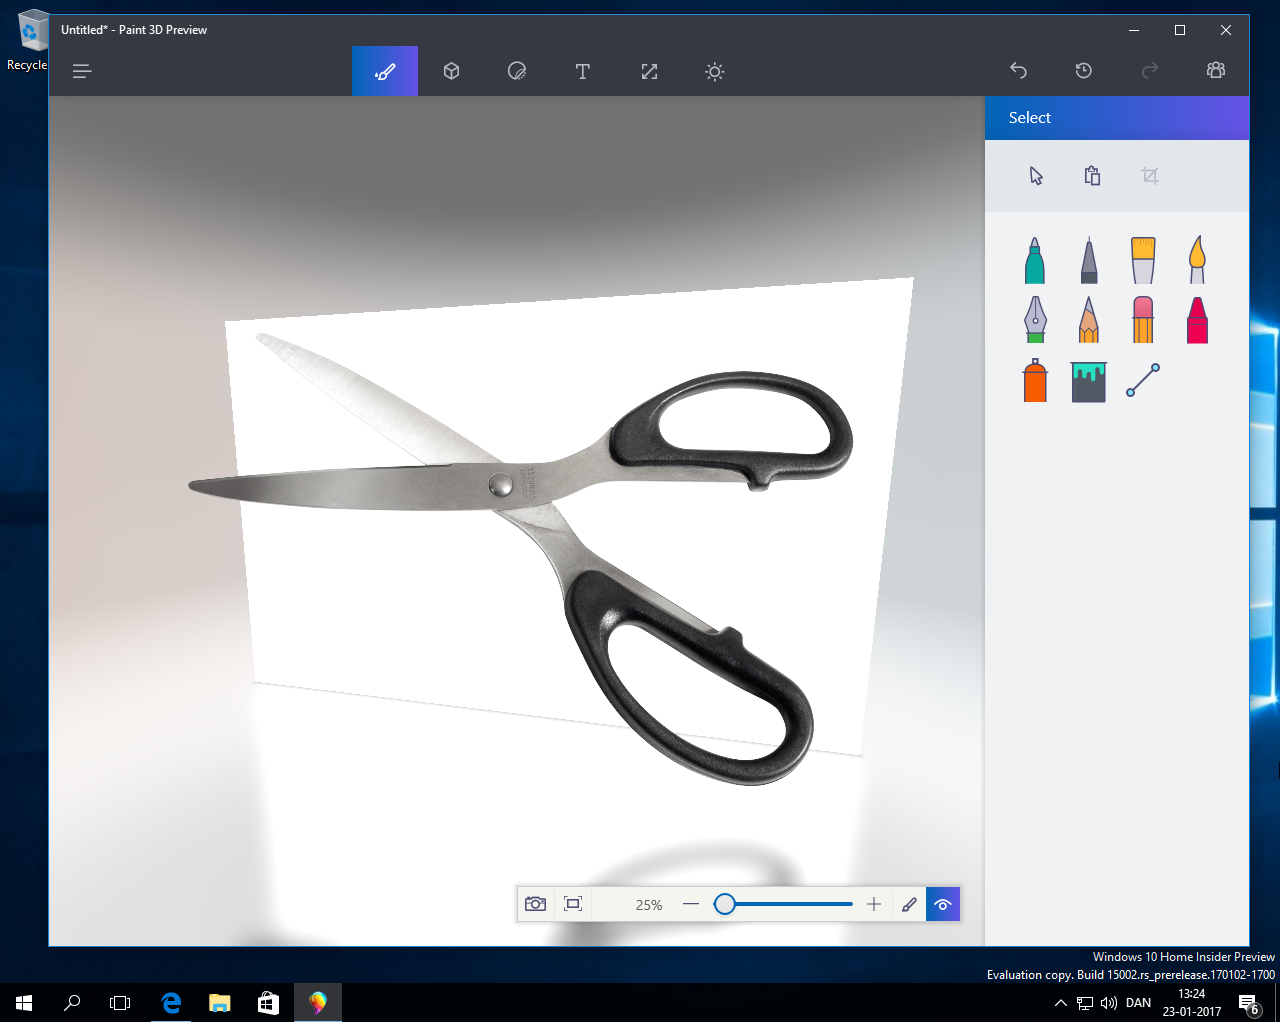This screenshot has width=1280, height=1022.
Task: Click the zoom slider handle
Action: click(725, 904)
